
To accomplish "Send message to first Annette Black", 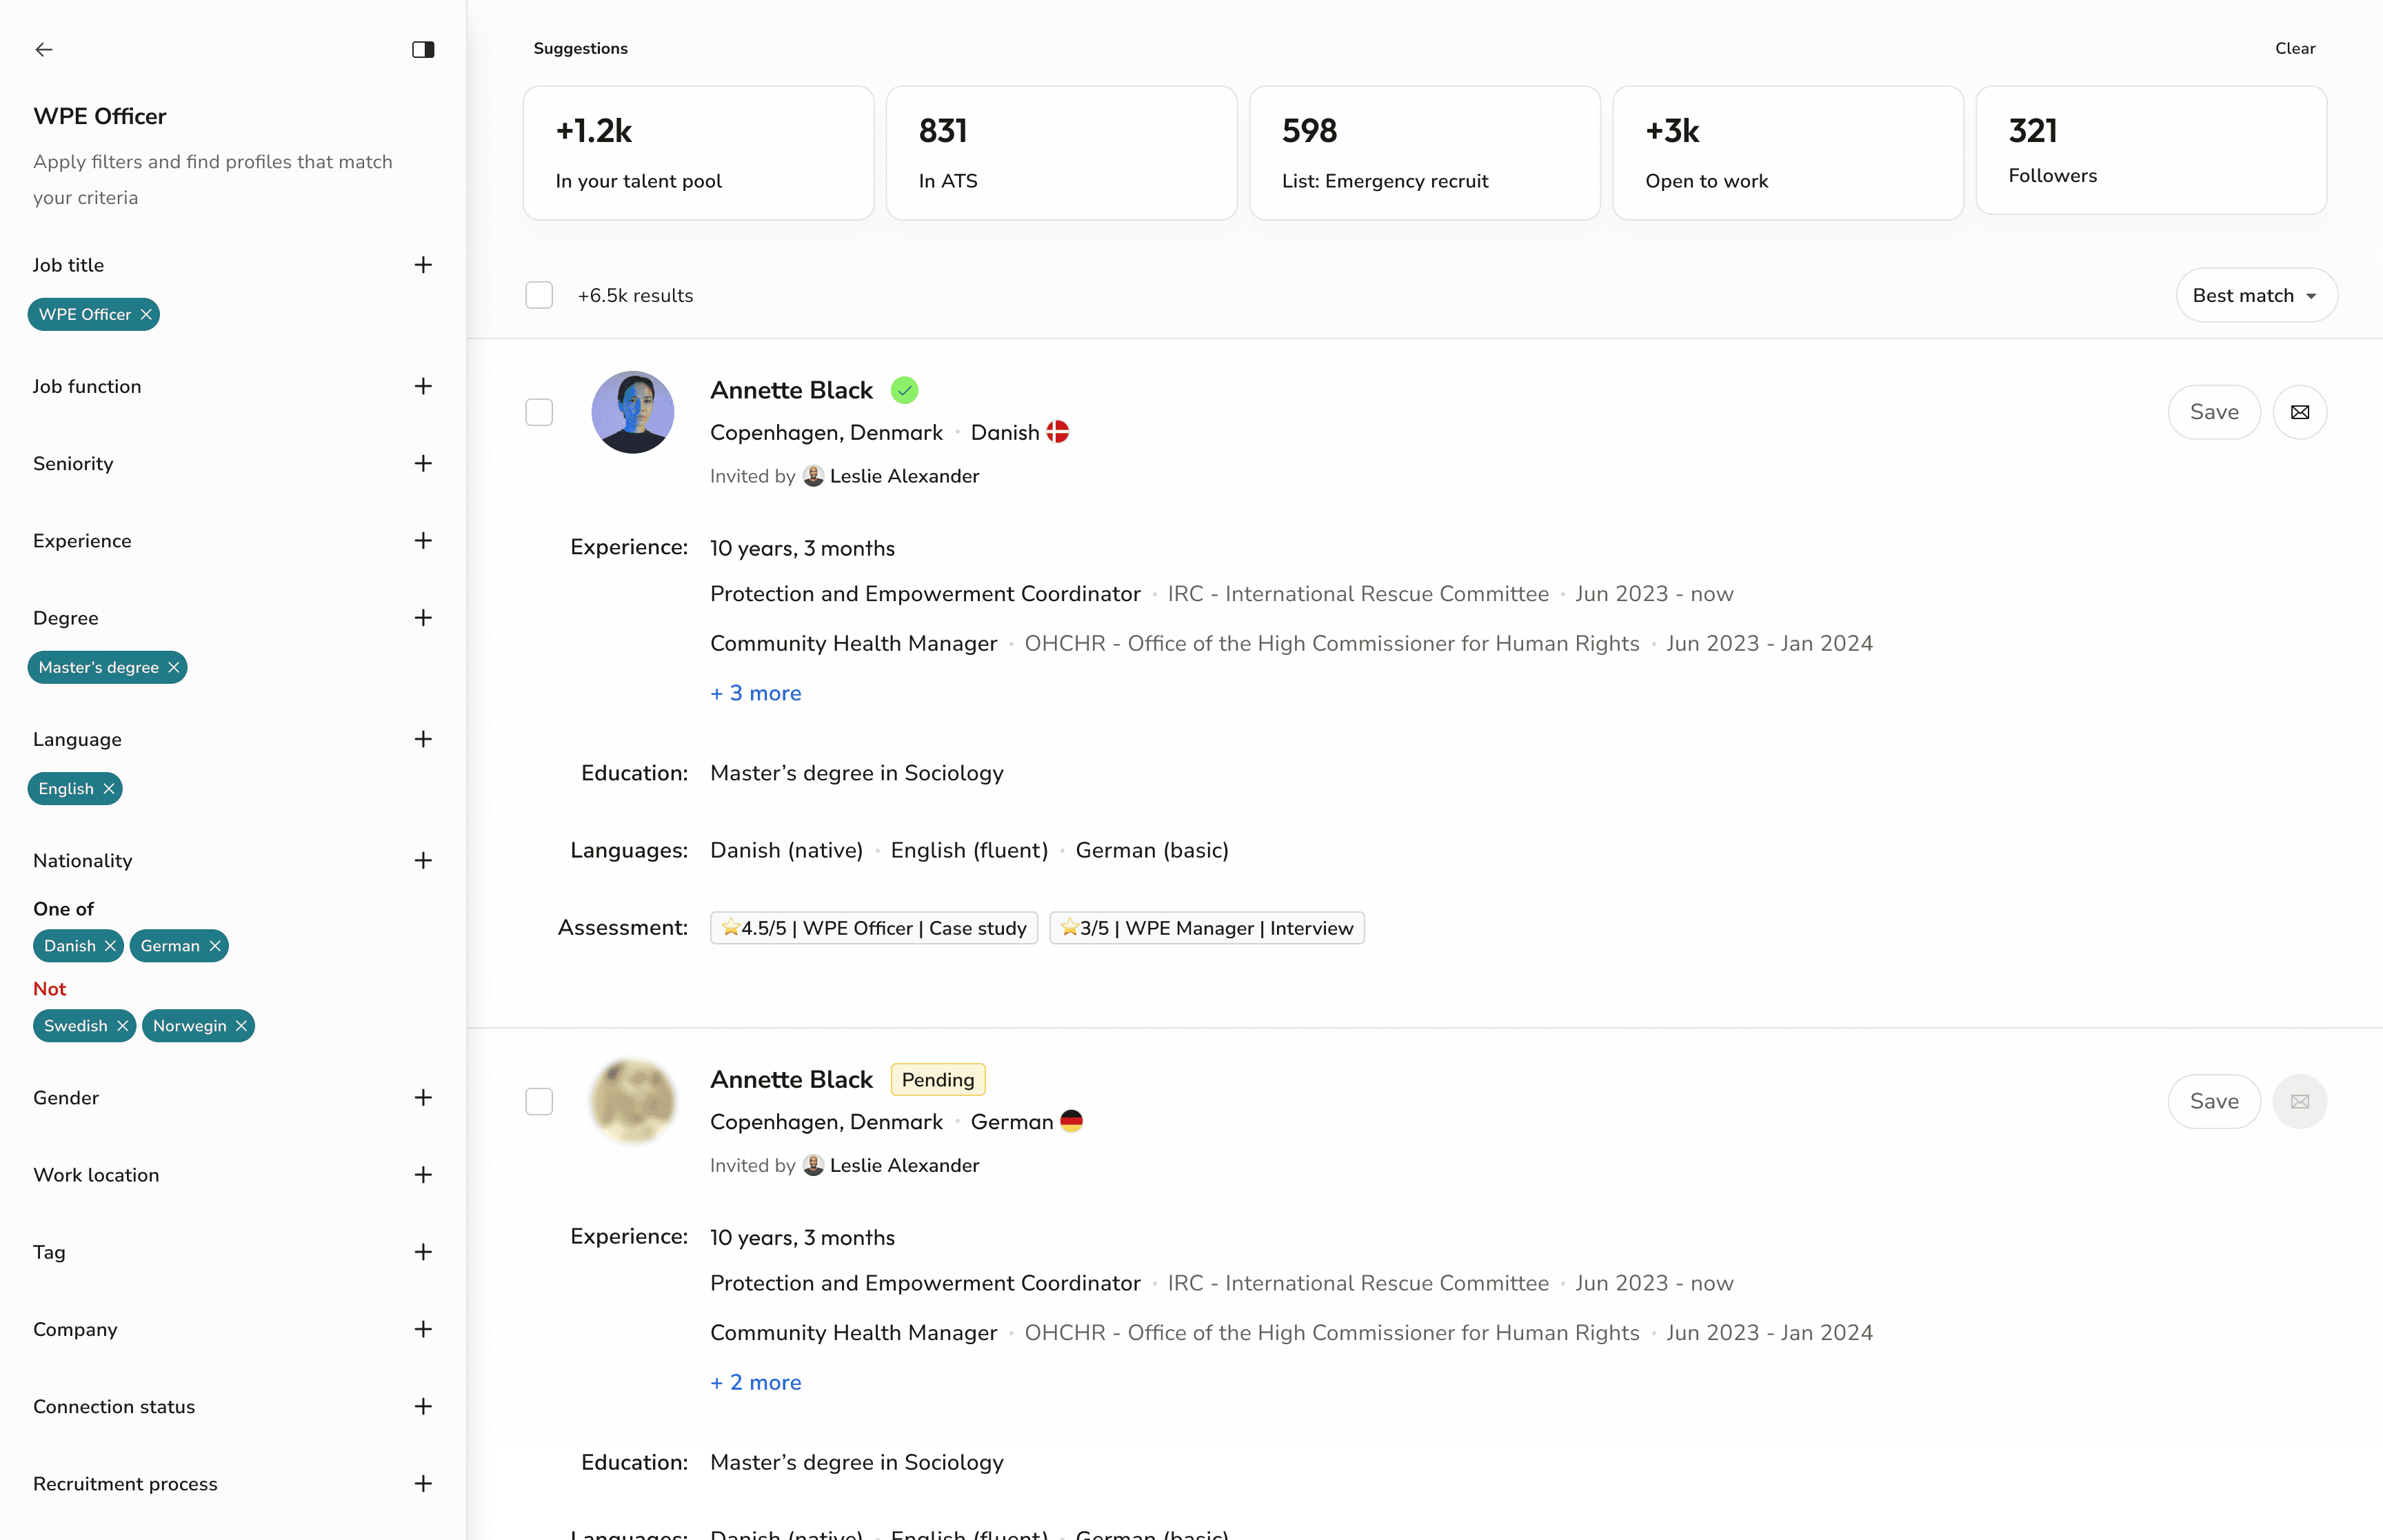I will click(x=2299, y=412).
